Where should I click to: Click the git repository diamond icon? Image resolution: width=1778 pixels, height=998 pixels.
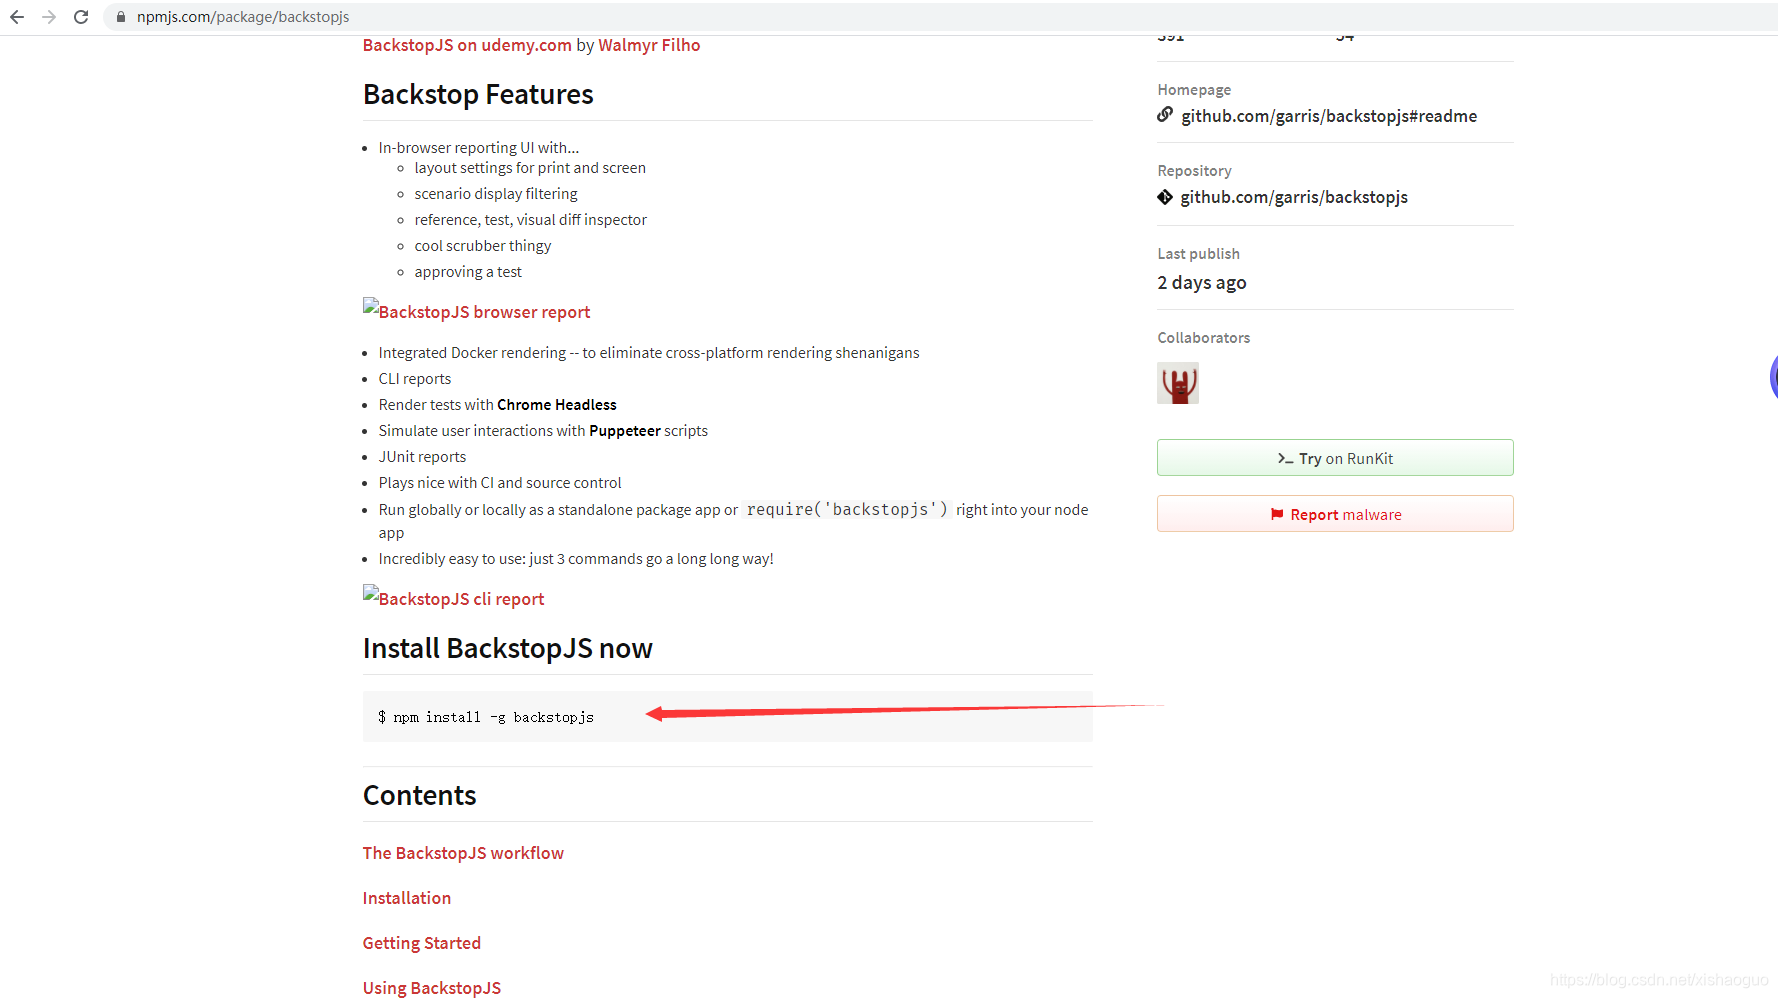pyautogui.click(x=1165, y=197)
